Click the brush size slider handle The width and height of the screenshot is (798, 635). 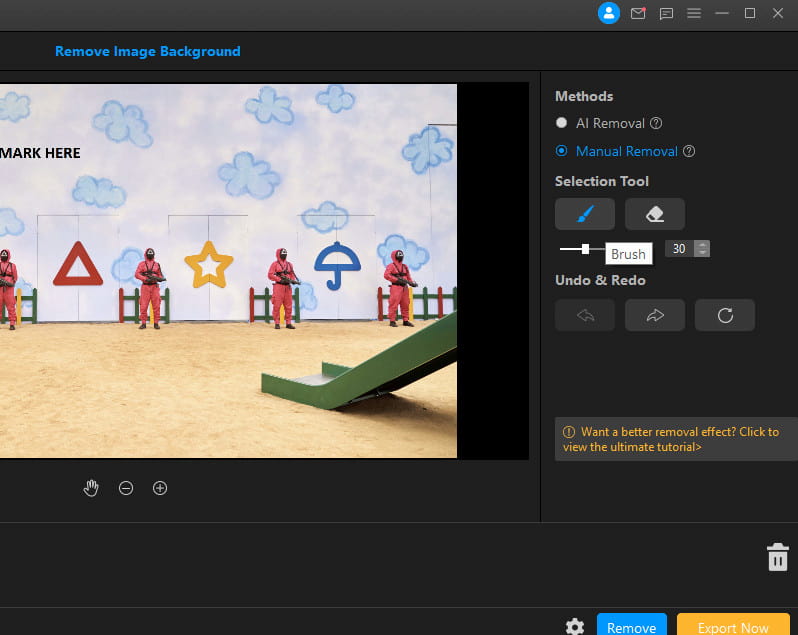pos(585,249)
